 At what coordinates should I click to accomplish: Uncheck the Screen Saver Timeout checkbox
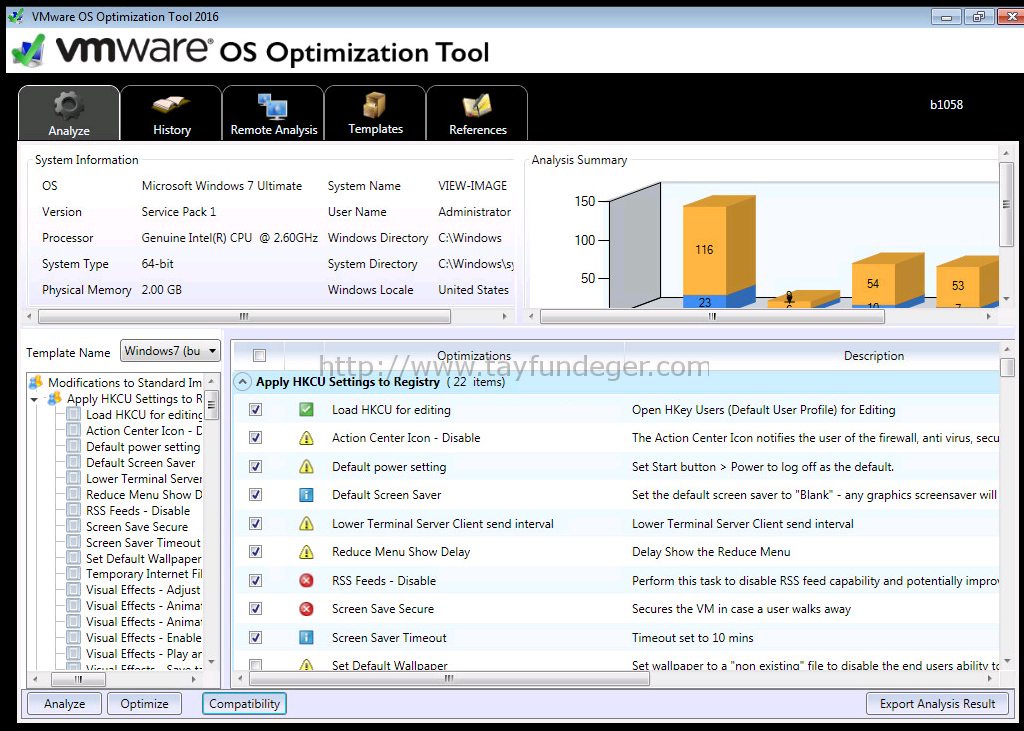pos(255,637)
